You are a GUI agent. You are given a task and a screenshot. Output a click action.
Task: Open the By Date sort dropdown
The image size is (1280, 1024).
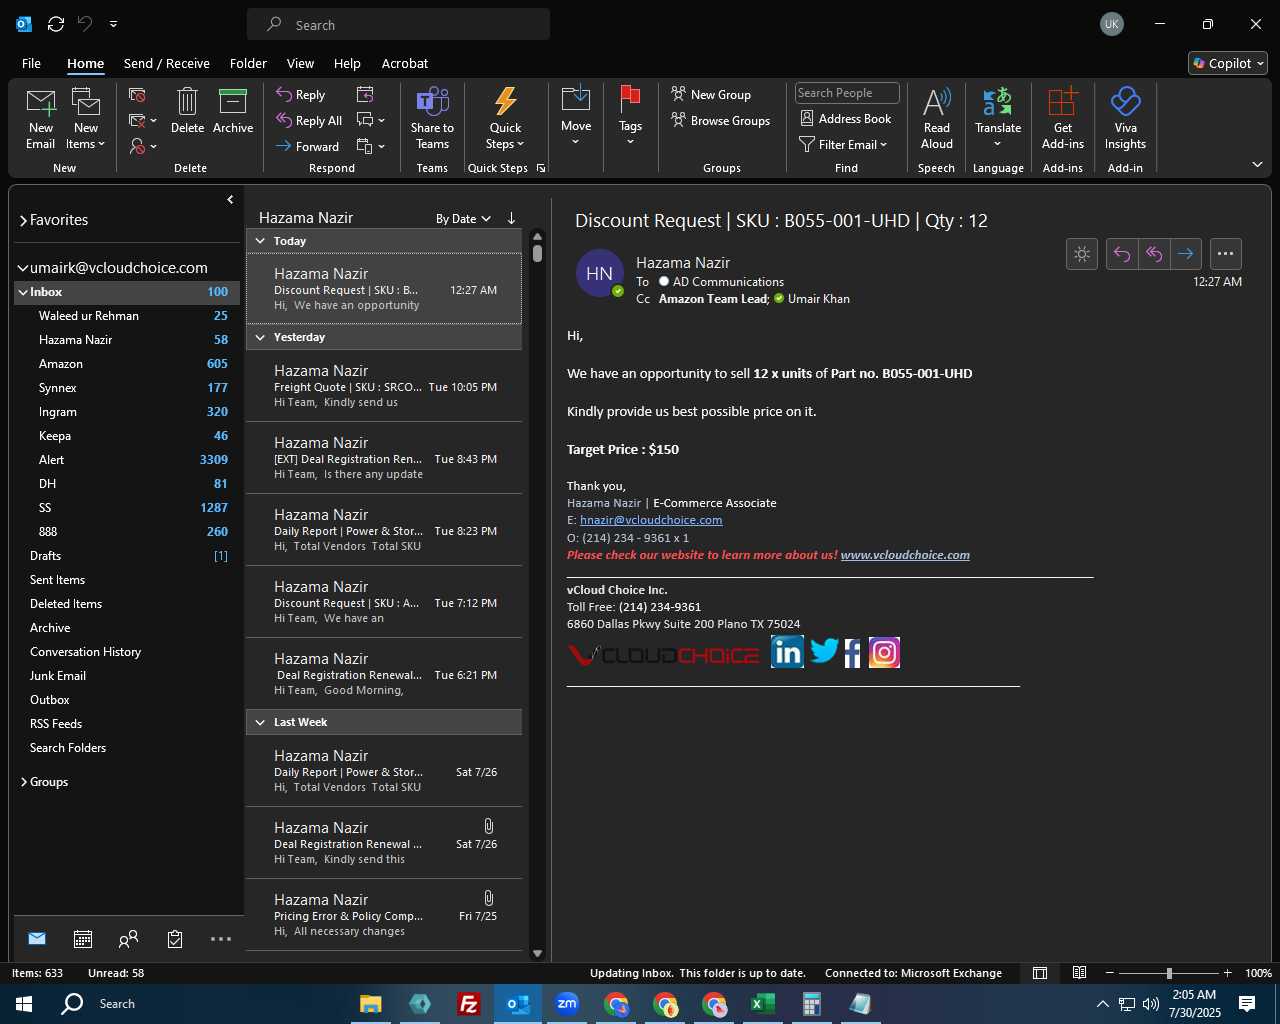pyautogui.click(x=463, y=219)
